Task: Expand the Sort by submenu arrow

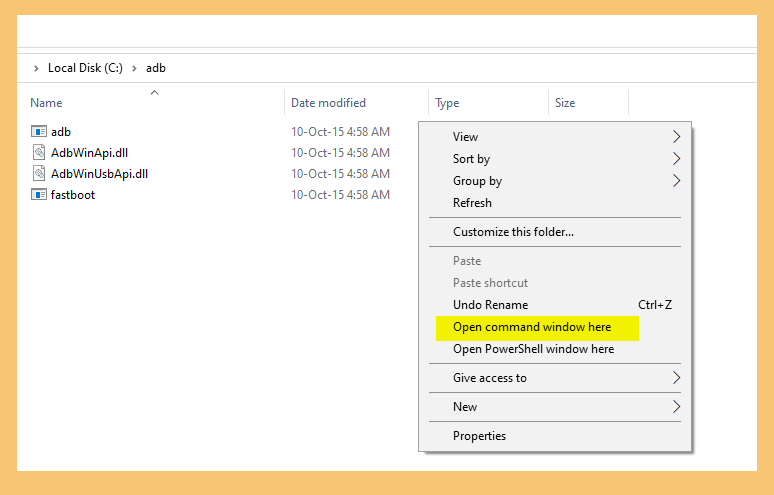Action: click(676, 158)
